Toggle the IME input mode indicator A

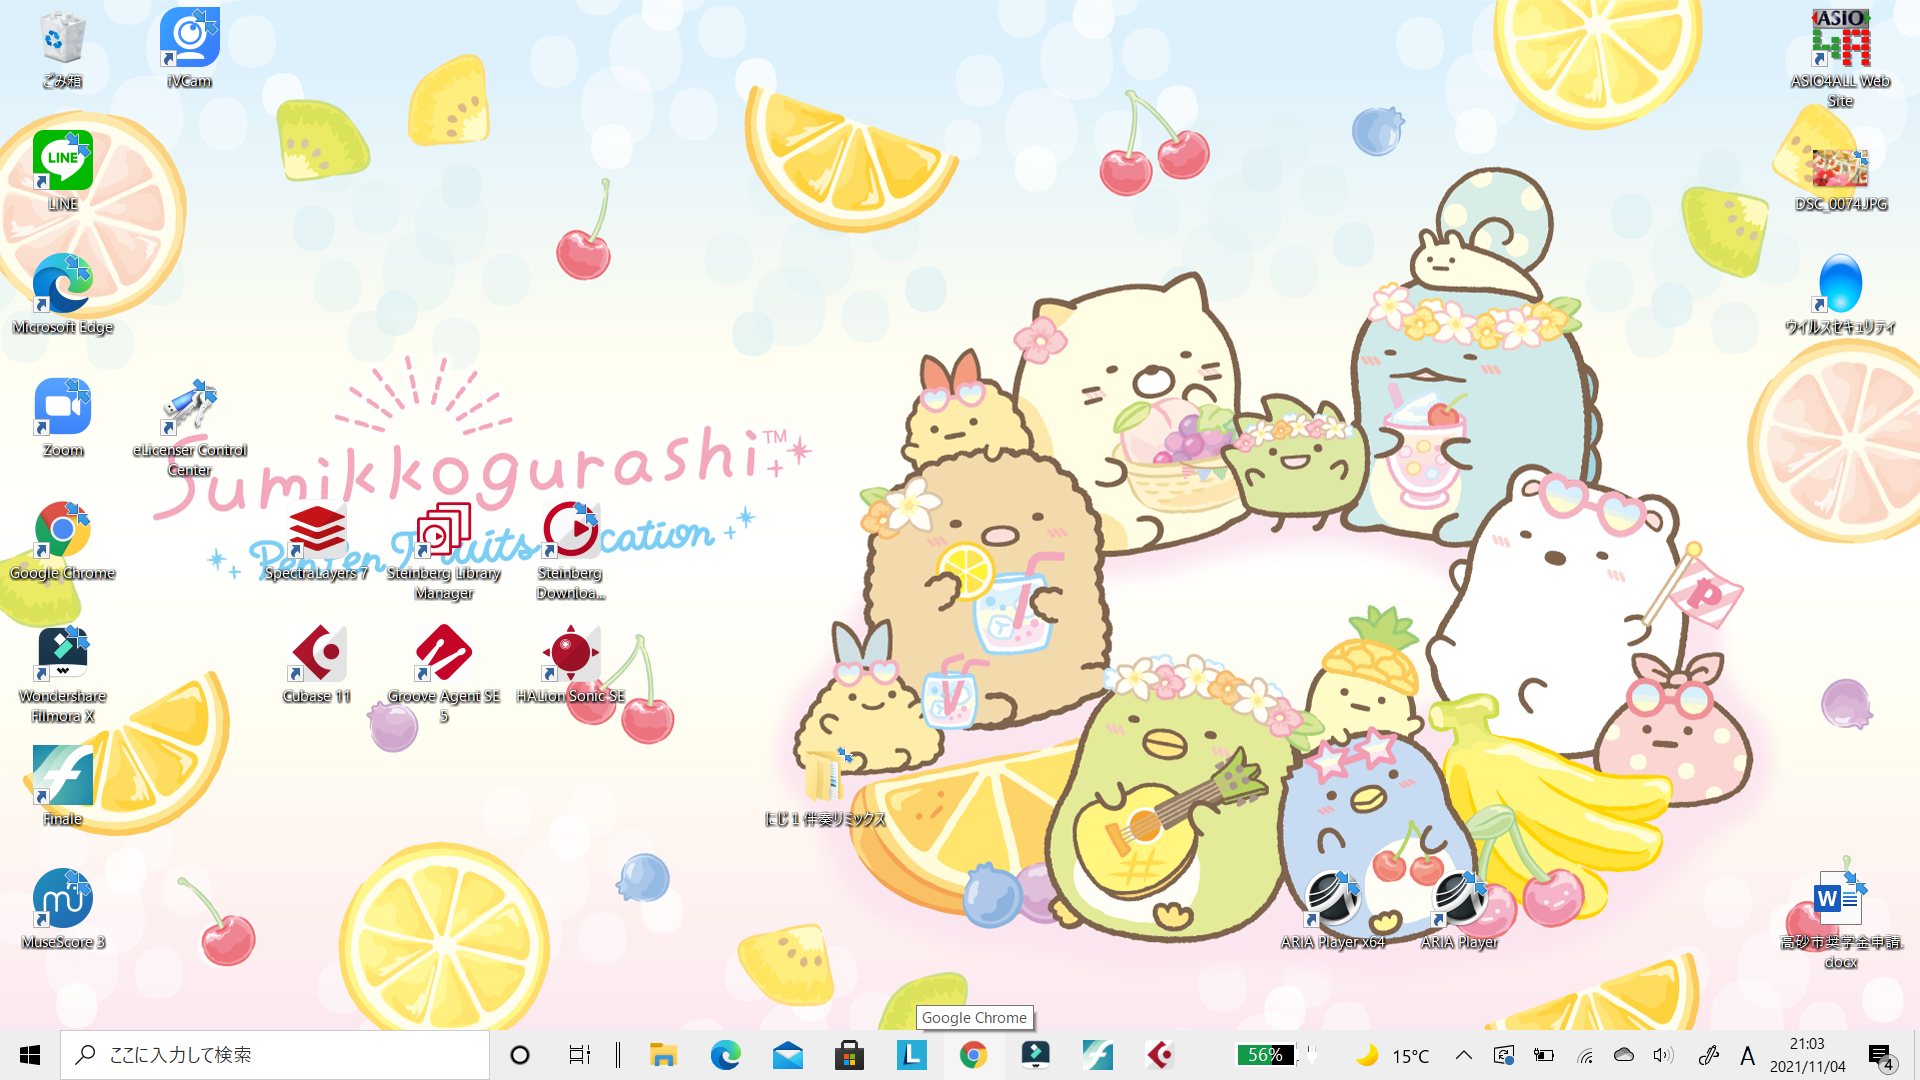(1747, 1055)
